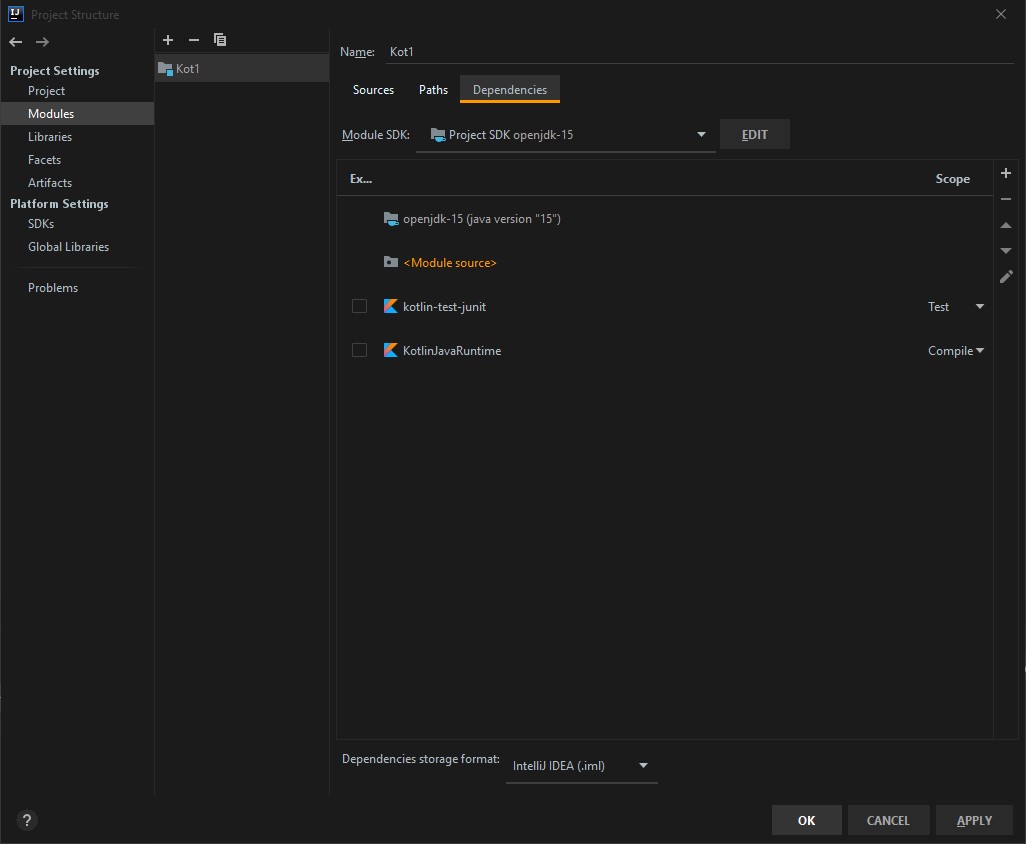Image resolution: width=1026 pixels, height=844 pixels.
Task: Apply changes with the APPLY button
Action: point(973,820)
